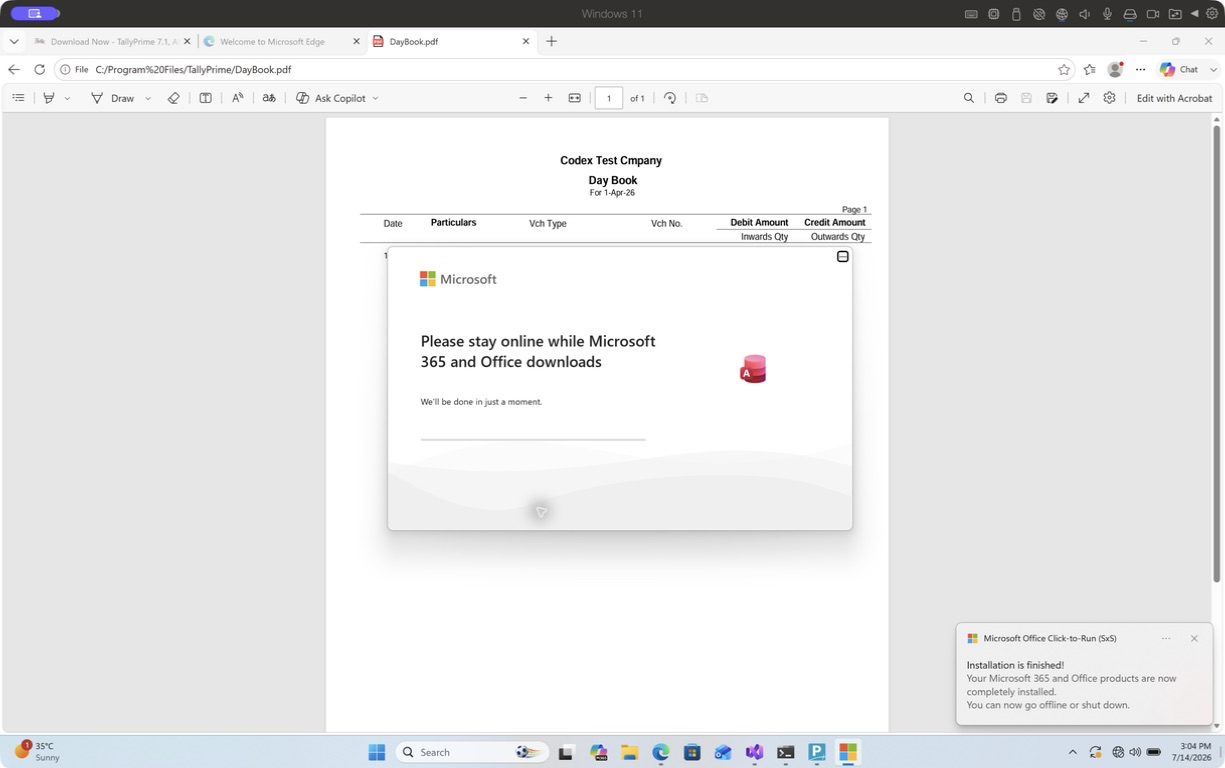1225x768 pixels.
Task: Open Microsoft Store from the taskbar
Action: click(x=692, y=752)
